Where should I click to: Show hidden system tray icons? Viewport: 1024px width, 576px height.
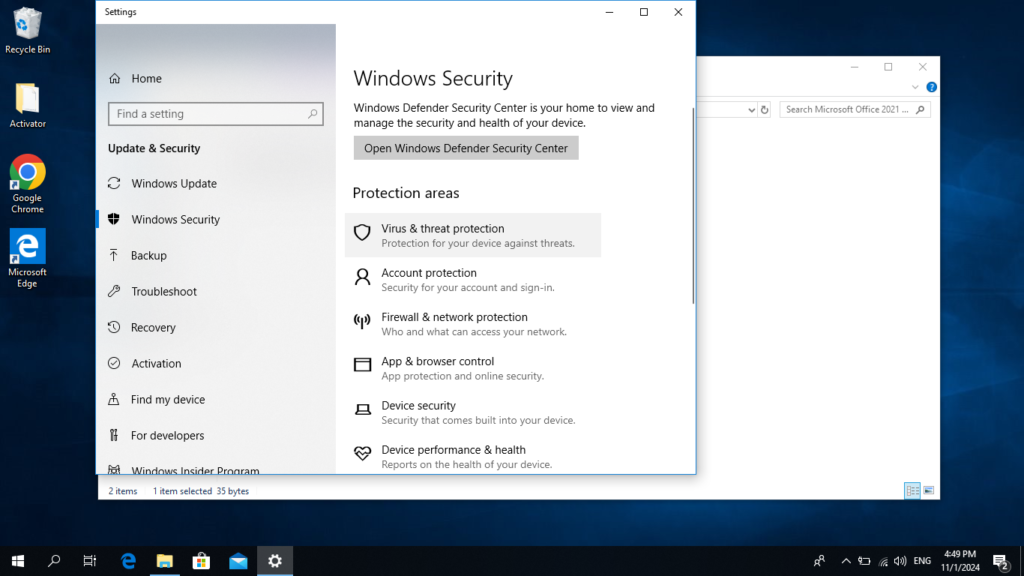pos(846,561)
